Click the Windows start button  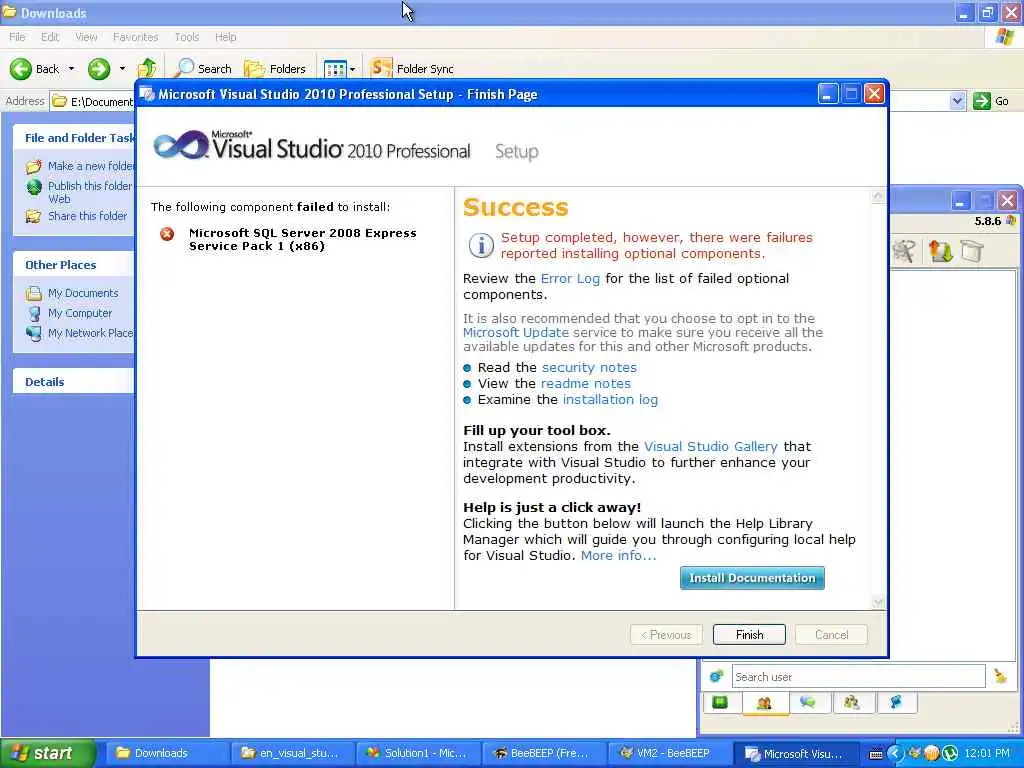[x=47, y=753]
